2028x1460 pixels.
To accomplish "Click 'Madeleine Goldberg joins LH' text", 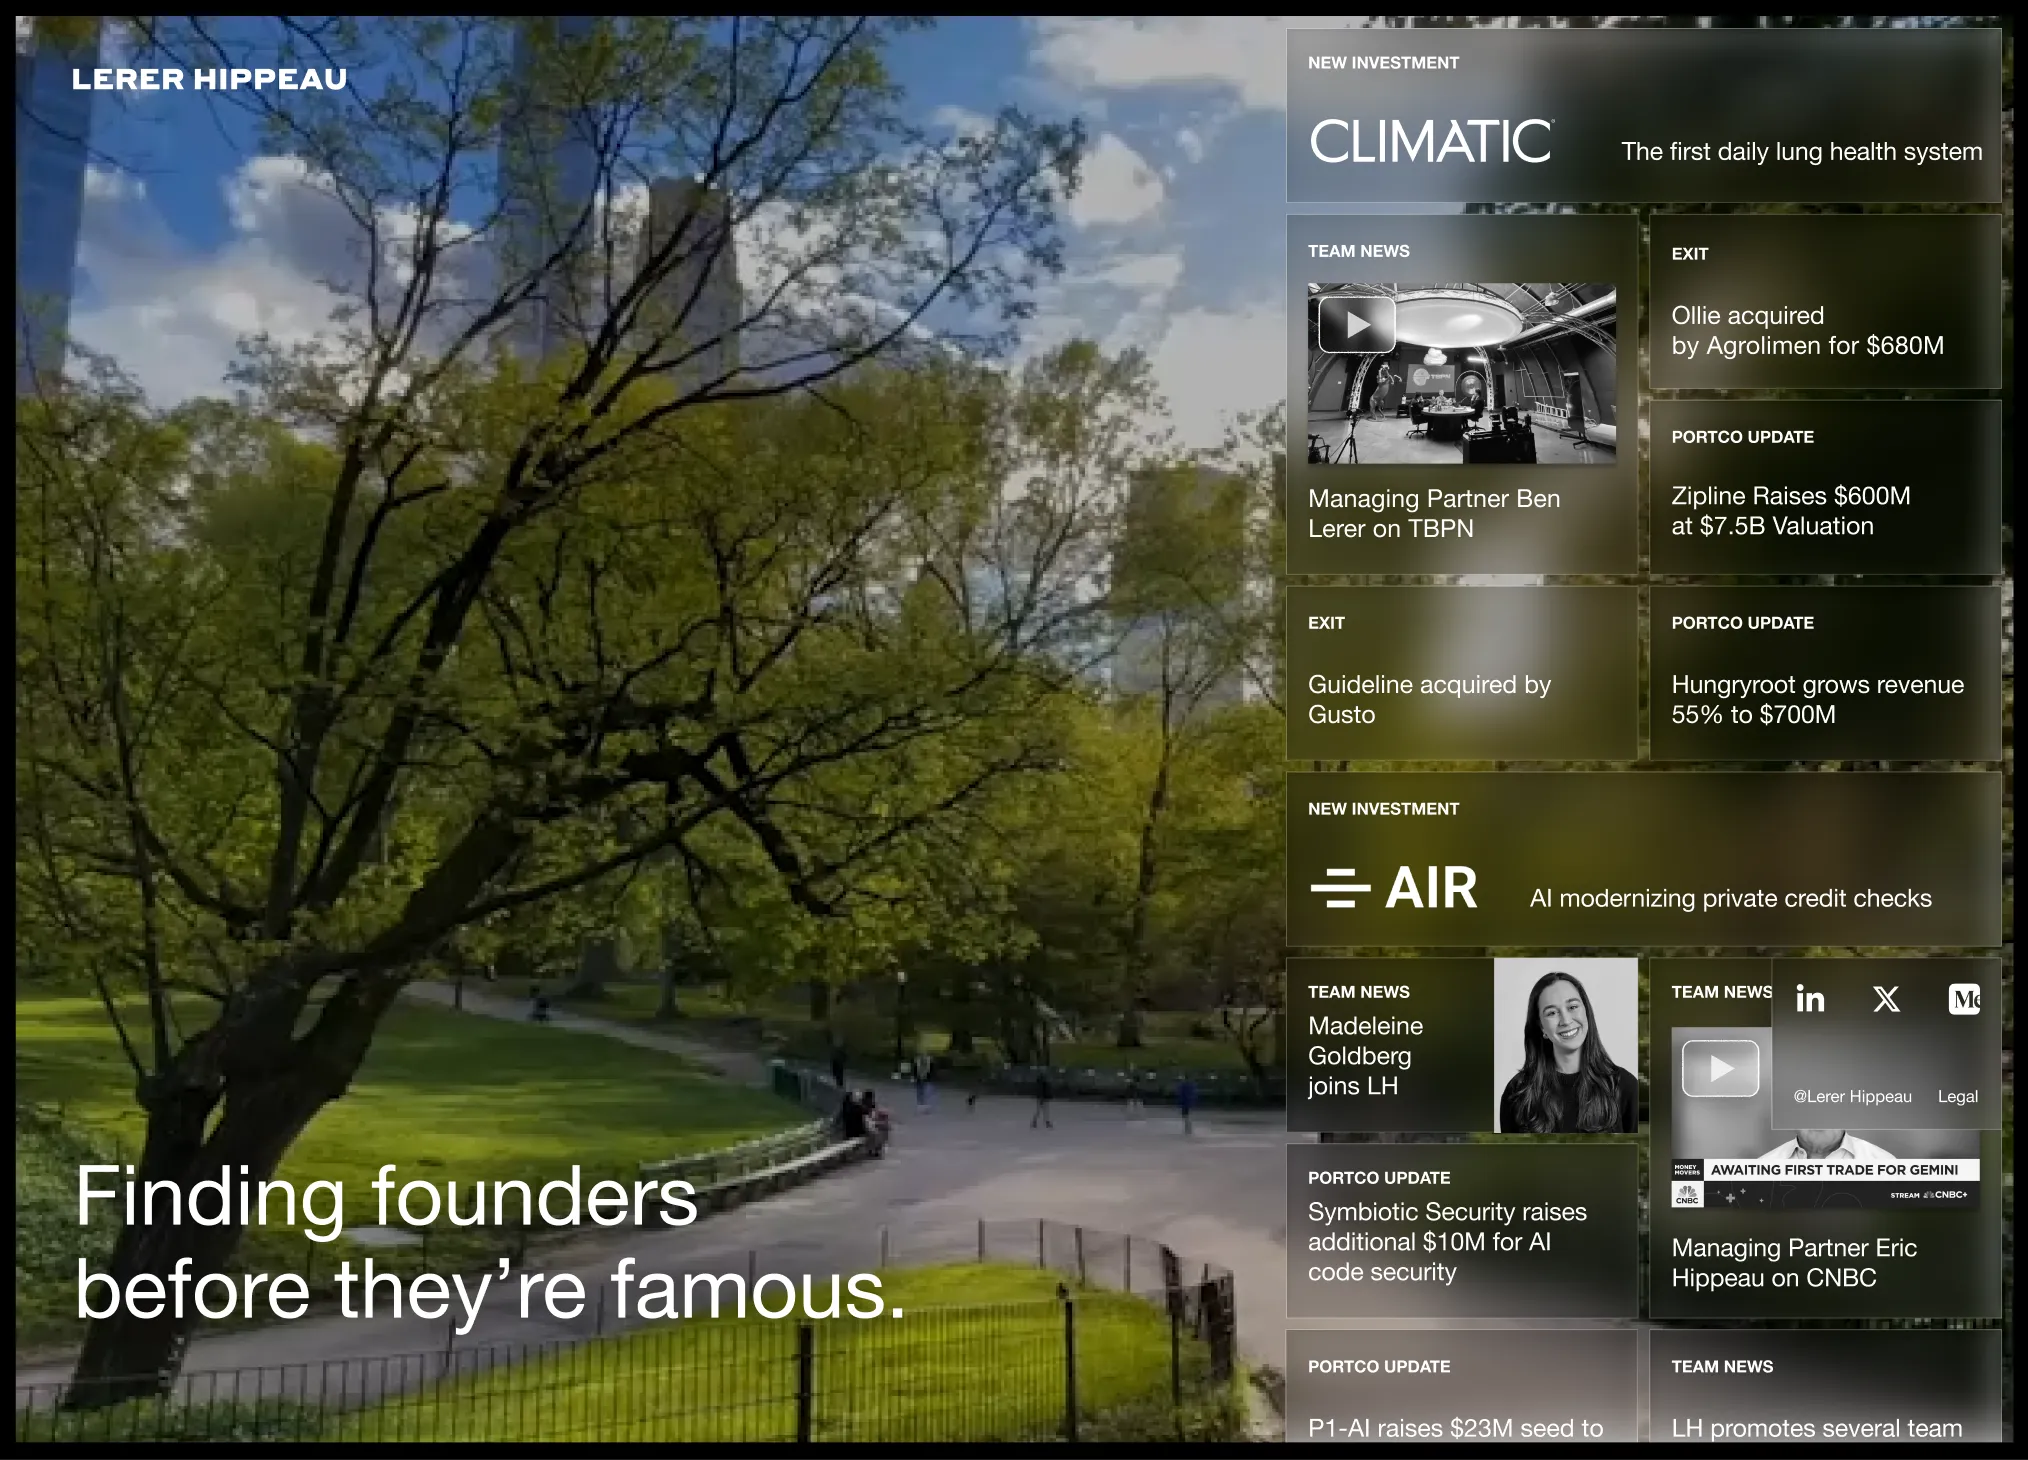I will click(1365, 1056).
